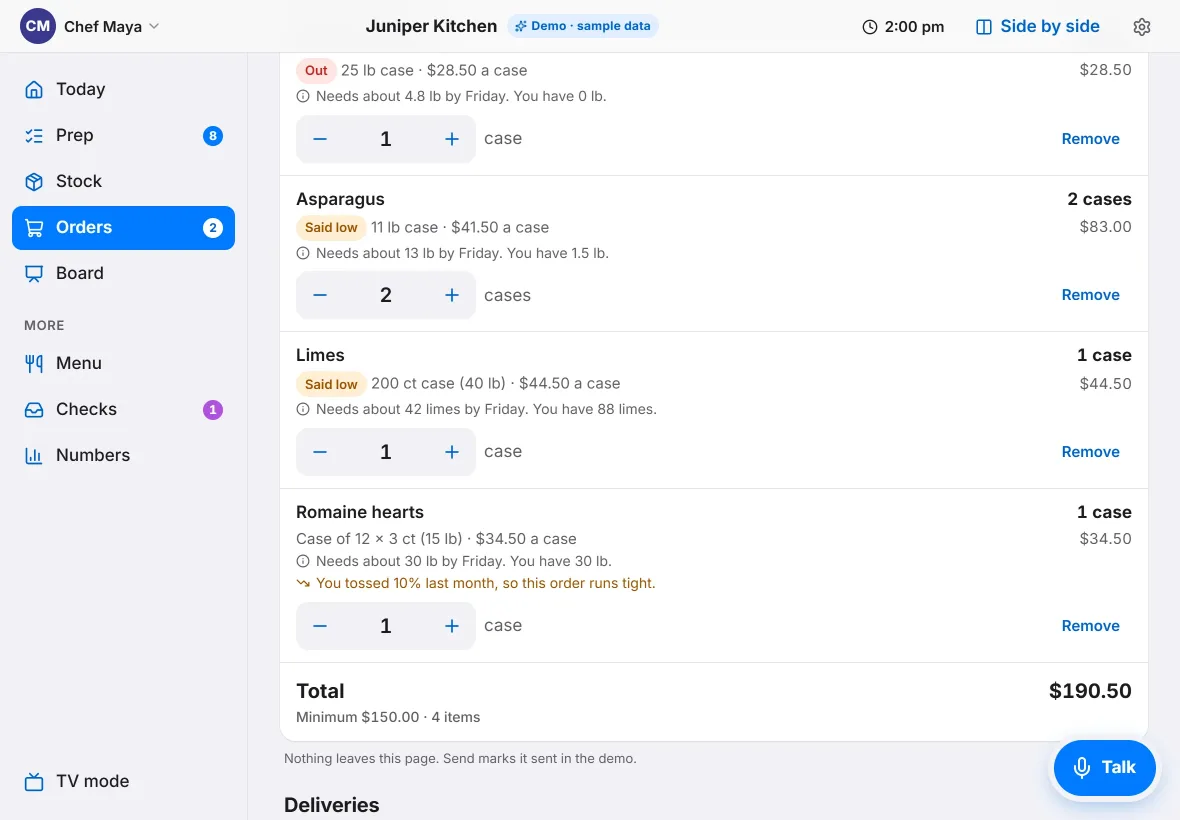1180x820 pixels.
Task: Open the Numbers chart page
Action: click(123, 455)
